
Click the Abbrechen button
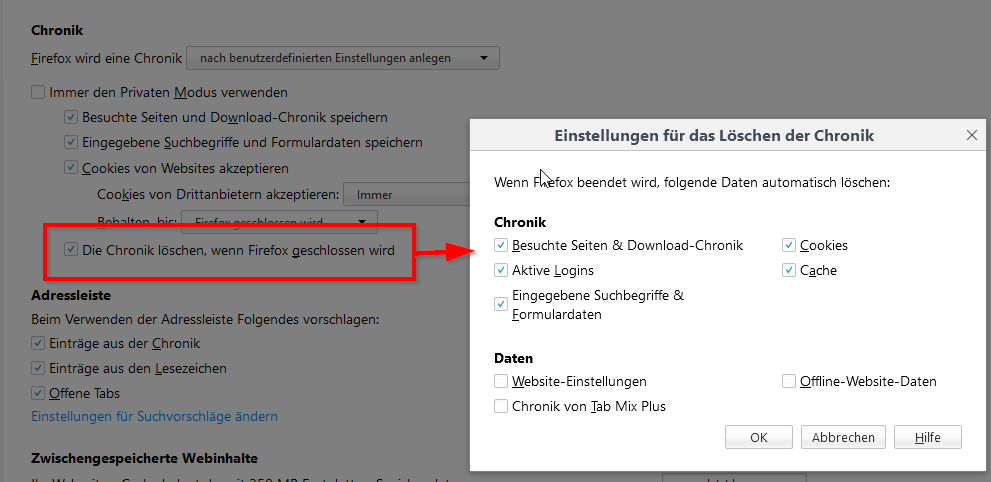point(843,437)
